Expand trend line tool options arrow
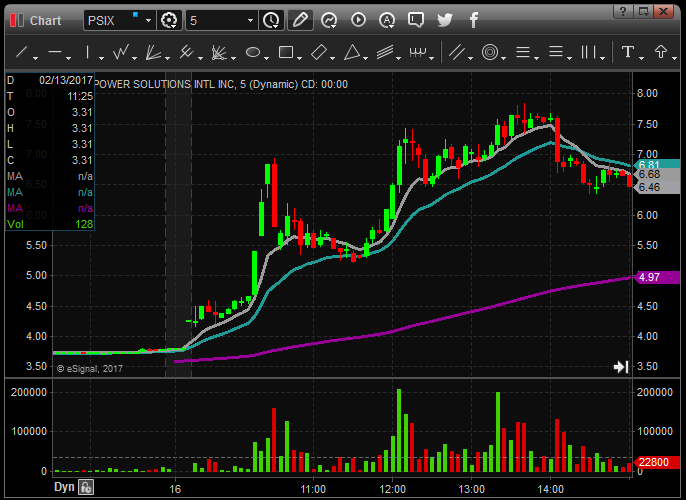 35,58
